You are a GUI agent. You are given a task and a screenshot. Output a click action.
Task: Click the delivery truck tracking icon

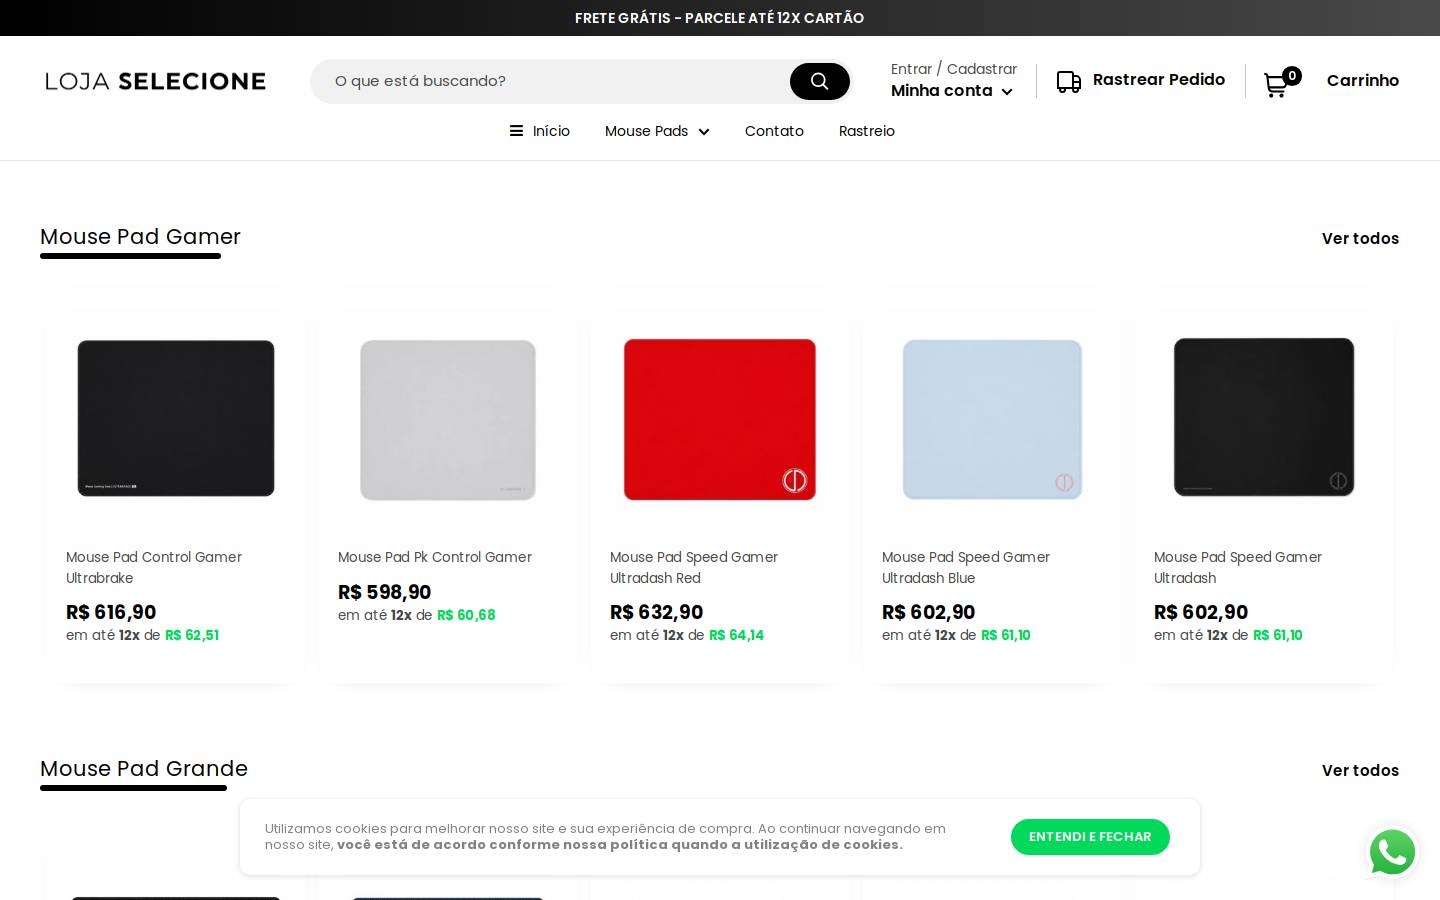[x=1068, y=81]
